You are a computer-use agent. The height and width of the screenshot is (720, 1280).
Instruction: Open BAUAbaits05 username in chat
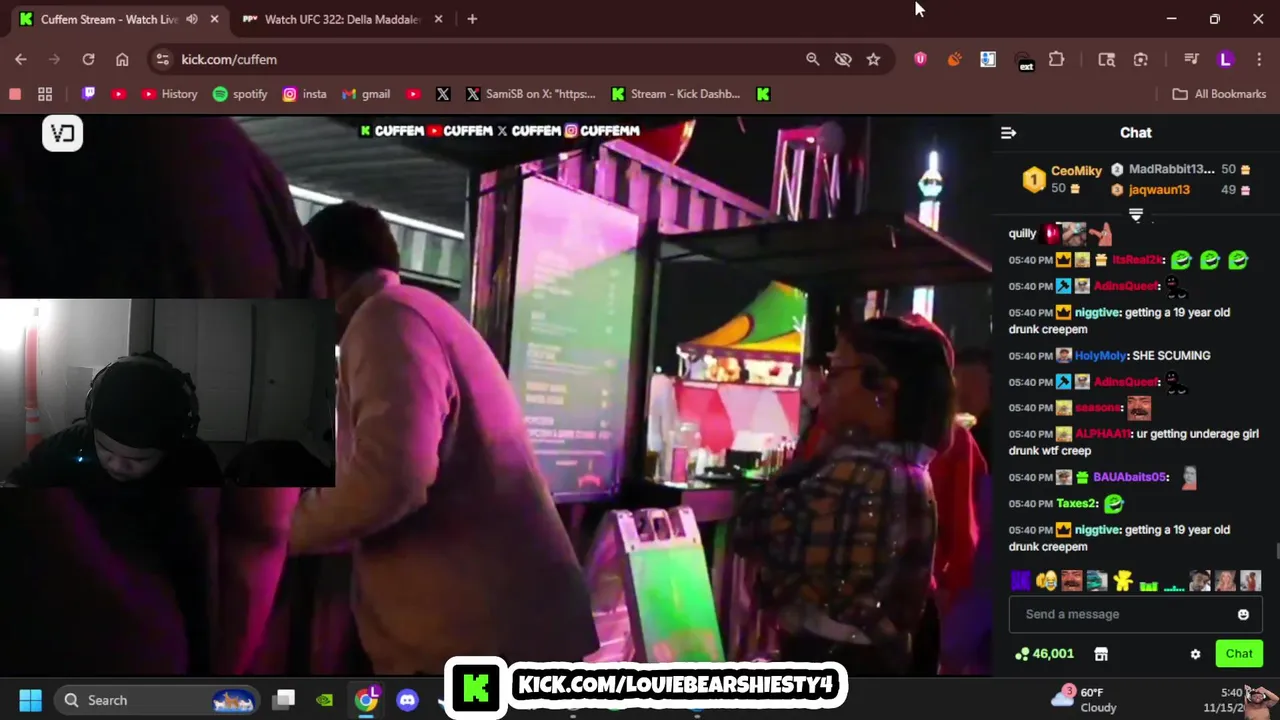click(x=1130, y=478)
